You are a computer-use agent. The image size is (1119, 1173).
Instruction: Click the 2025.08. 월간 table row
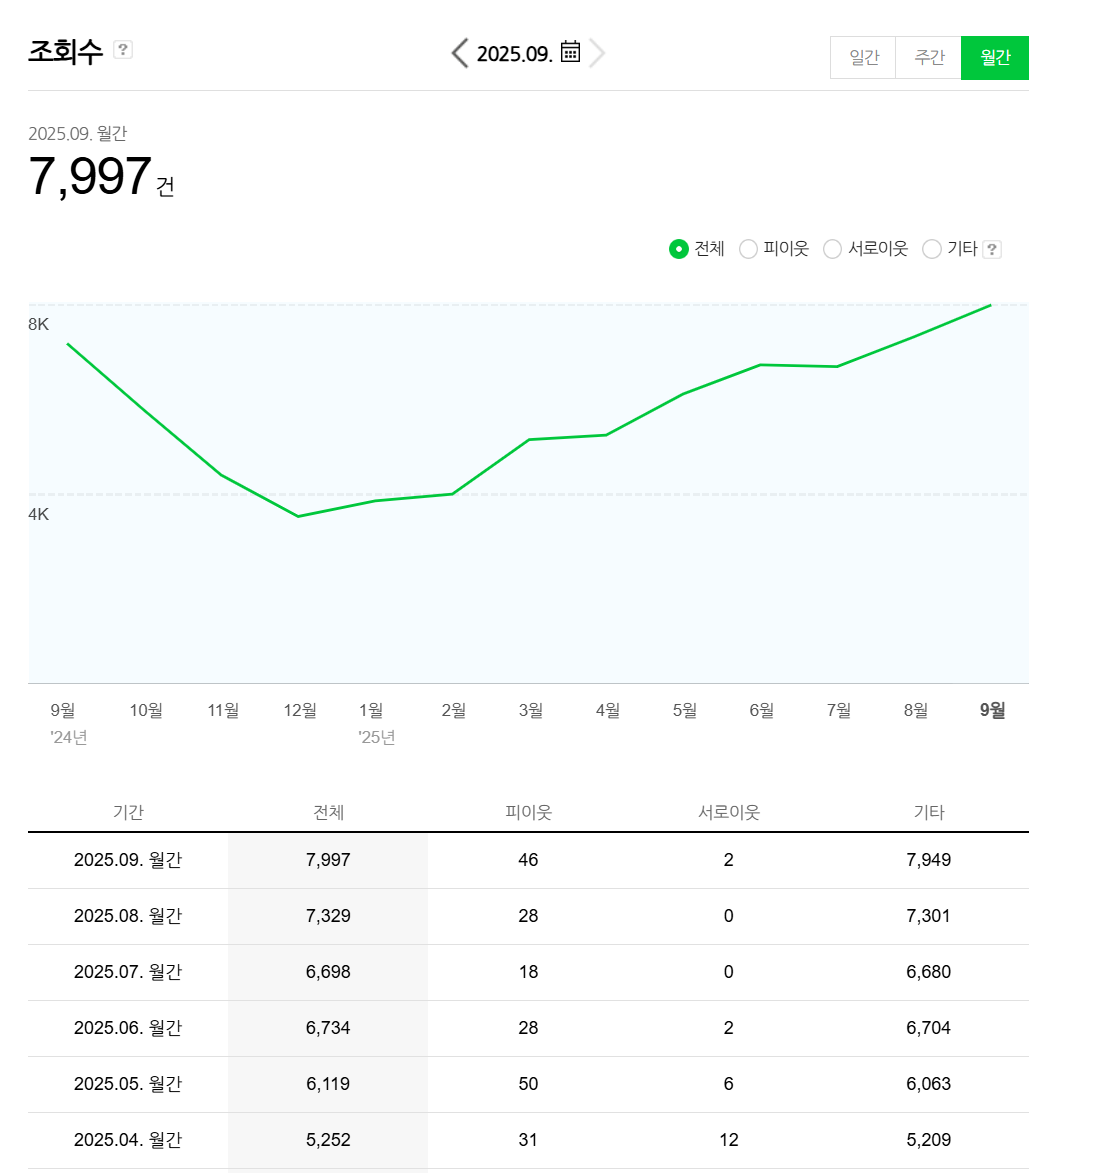point(128,916)
